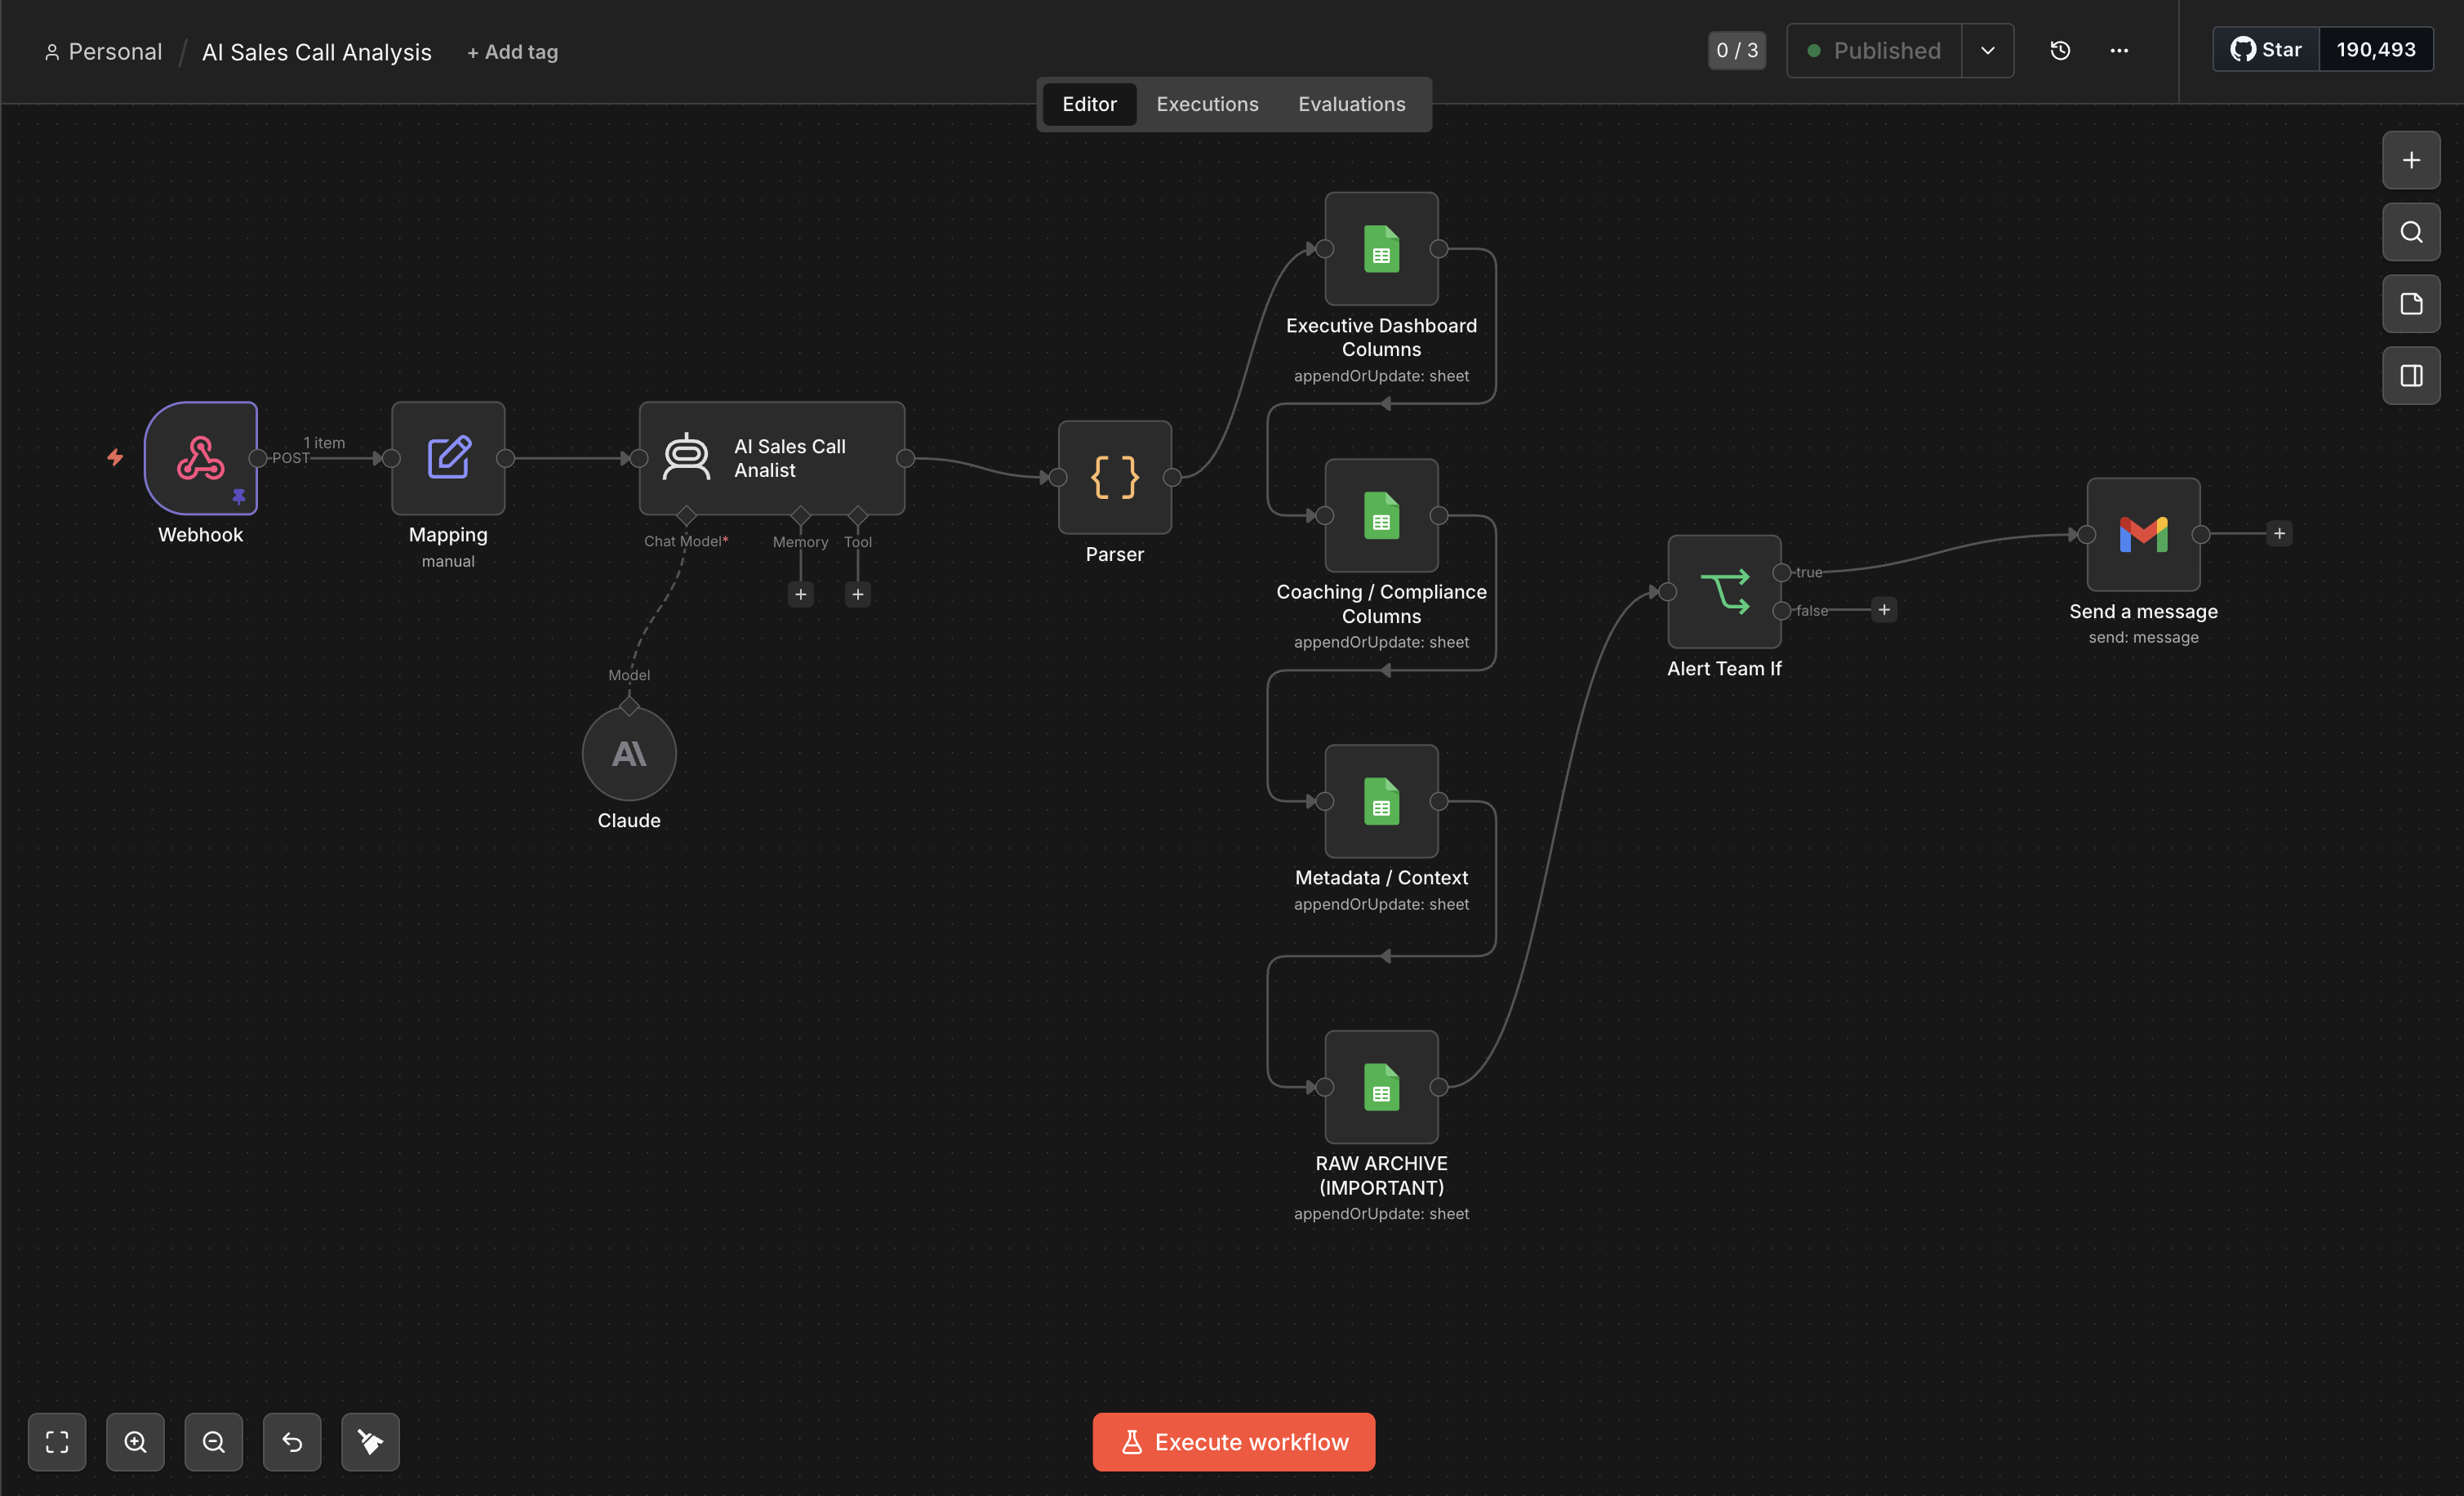Open Executive Dashboard Columns sheet node
Image resolution: width=2464 pixels, height=1496 pixels.
click(x=1382, y=248)
